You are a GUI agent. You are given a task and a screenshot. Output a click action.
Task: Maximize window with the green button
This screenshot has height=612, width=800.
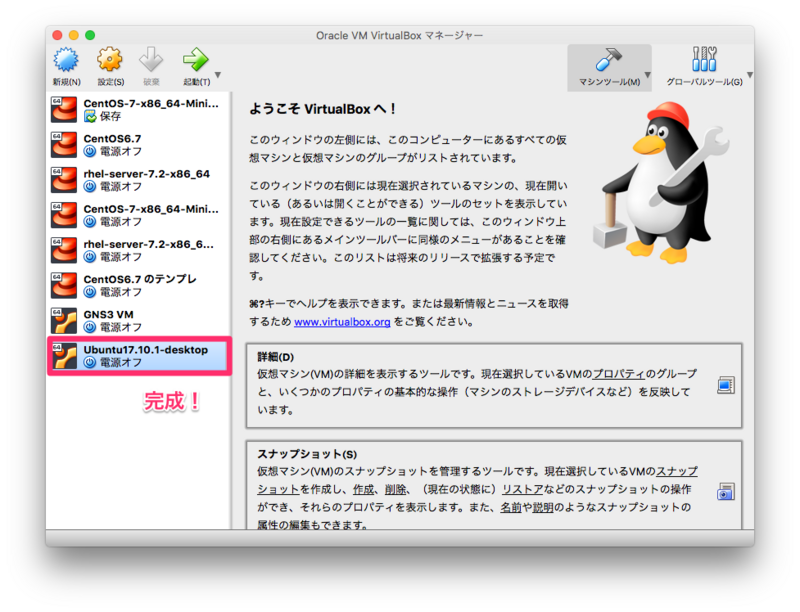point(90,35)
